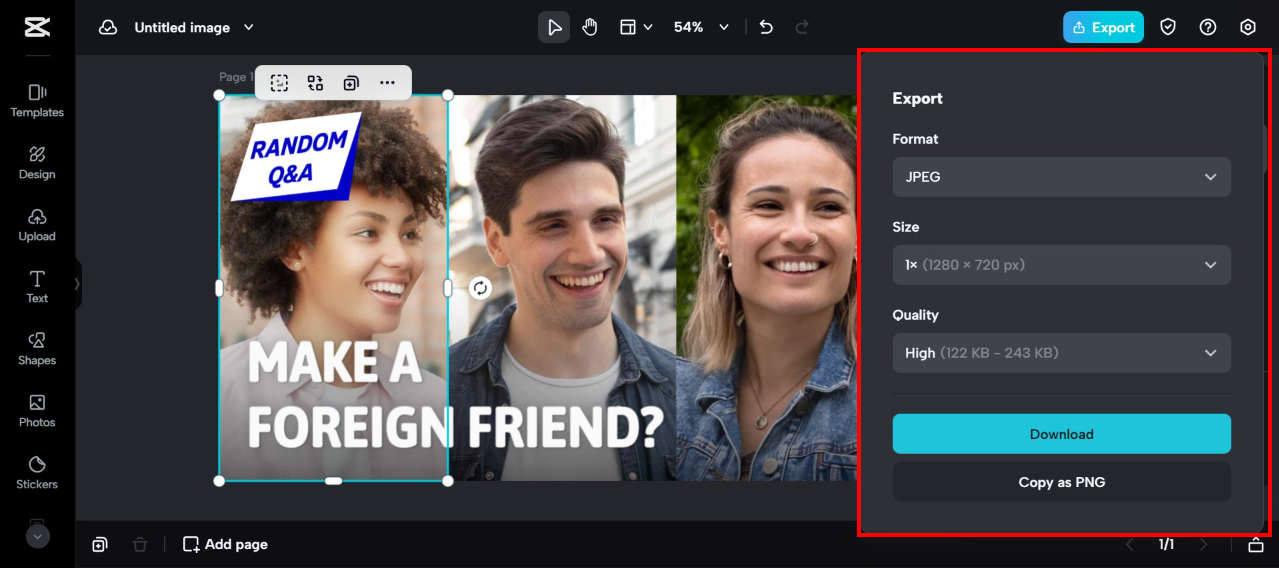Open the Format dropdown showing JPEG
This screenshot has width=1279, height=568.
(x=1061, y=177)
